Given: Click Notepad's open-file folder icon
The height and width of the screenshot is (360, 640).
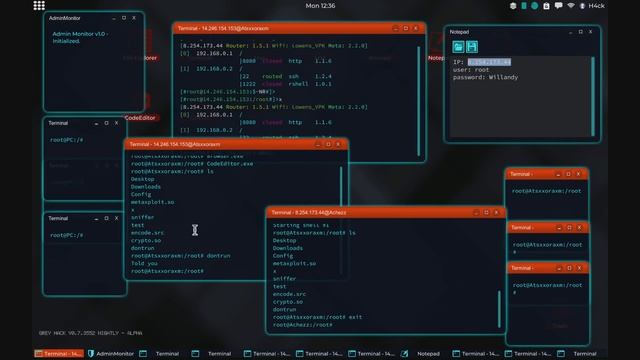Looking at the screenshot, I should pos(458,47).
